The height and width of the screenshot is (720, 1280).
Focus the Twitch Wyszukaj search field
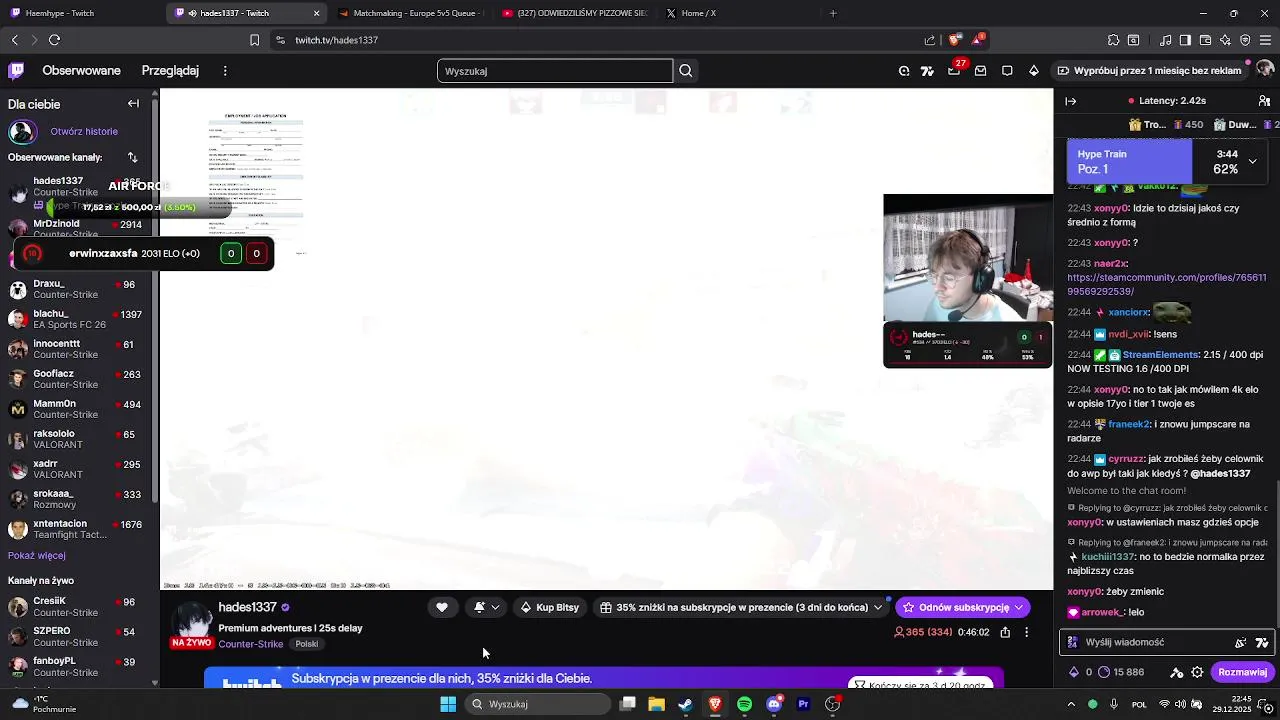[555, 71]
